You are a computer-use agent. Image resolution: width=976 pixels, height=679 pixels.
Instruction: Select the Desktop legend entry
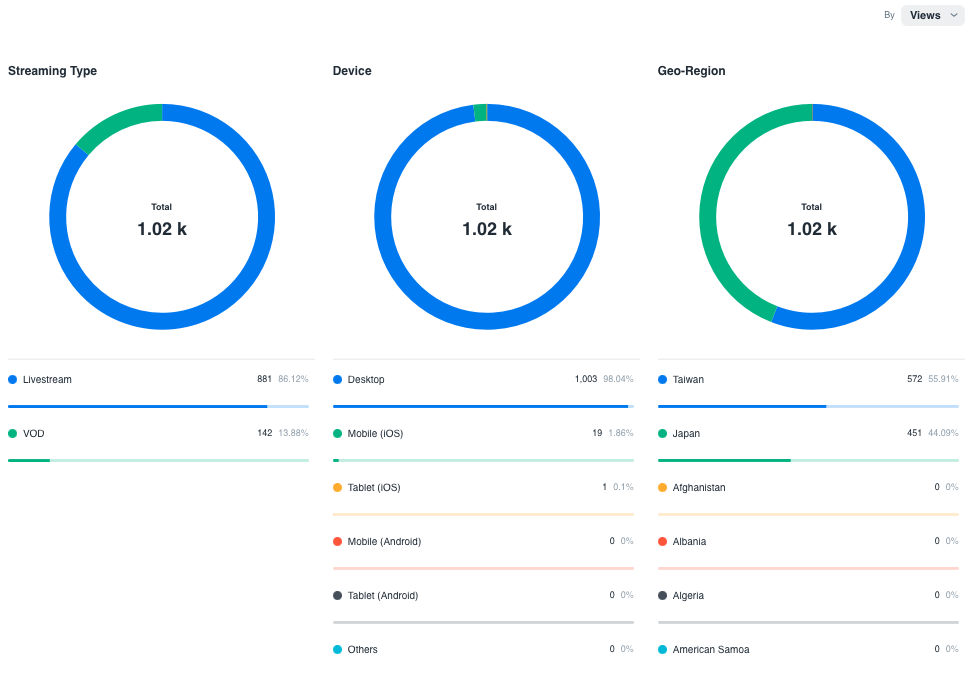pos(366,380)
